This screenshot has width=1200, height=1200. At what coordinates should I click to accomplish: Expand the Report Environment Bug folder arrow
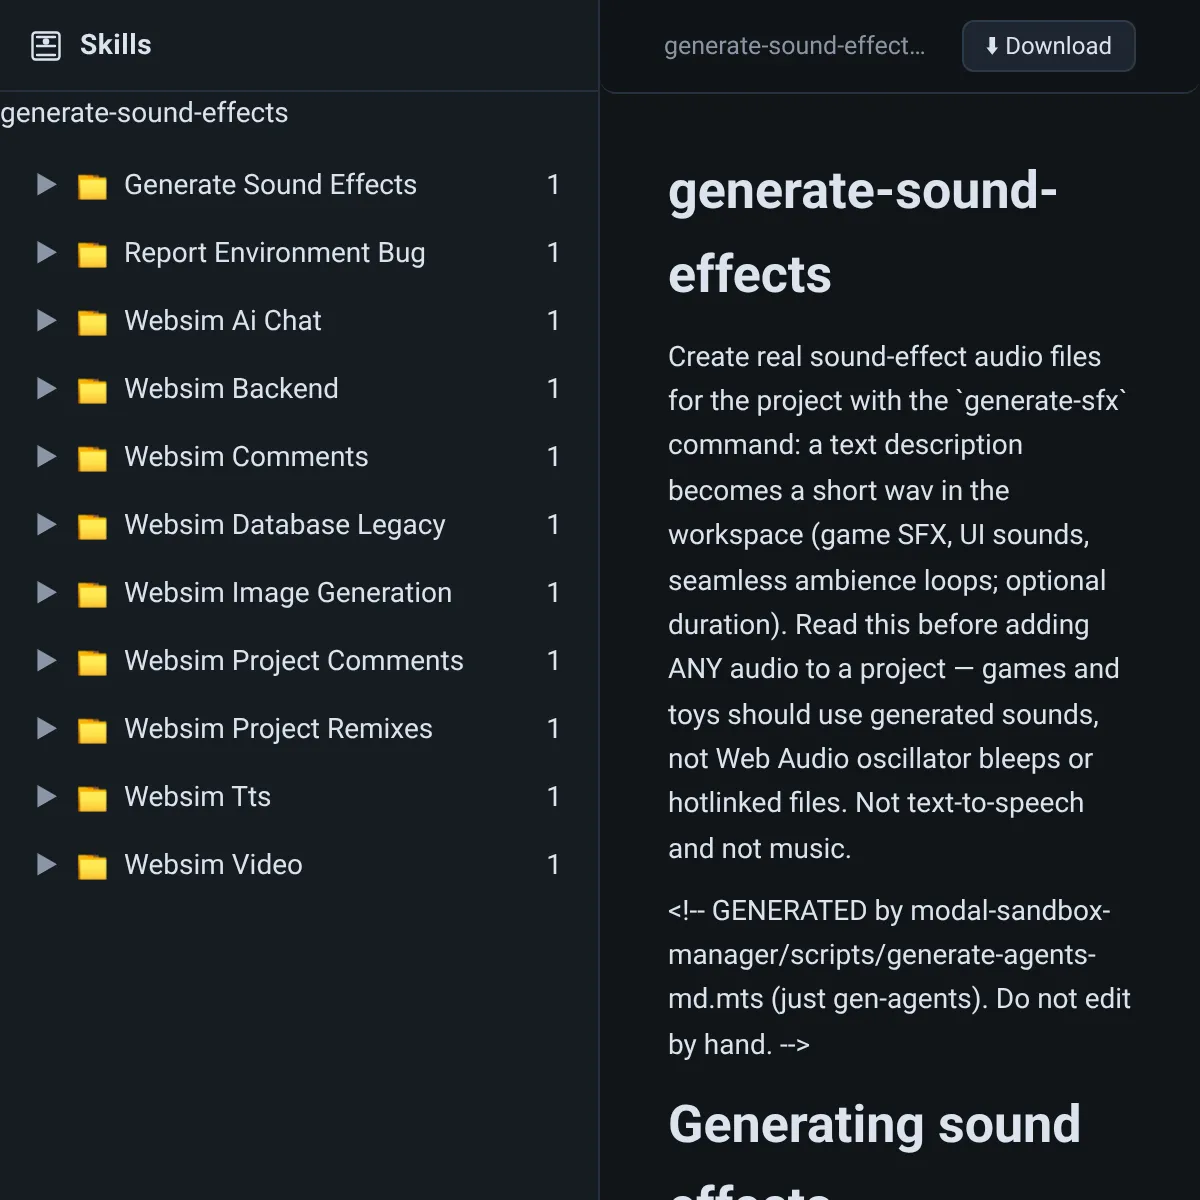[x=46, y=252]
